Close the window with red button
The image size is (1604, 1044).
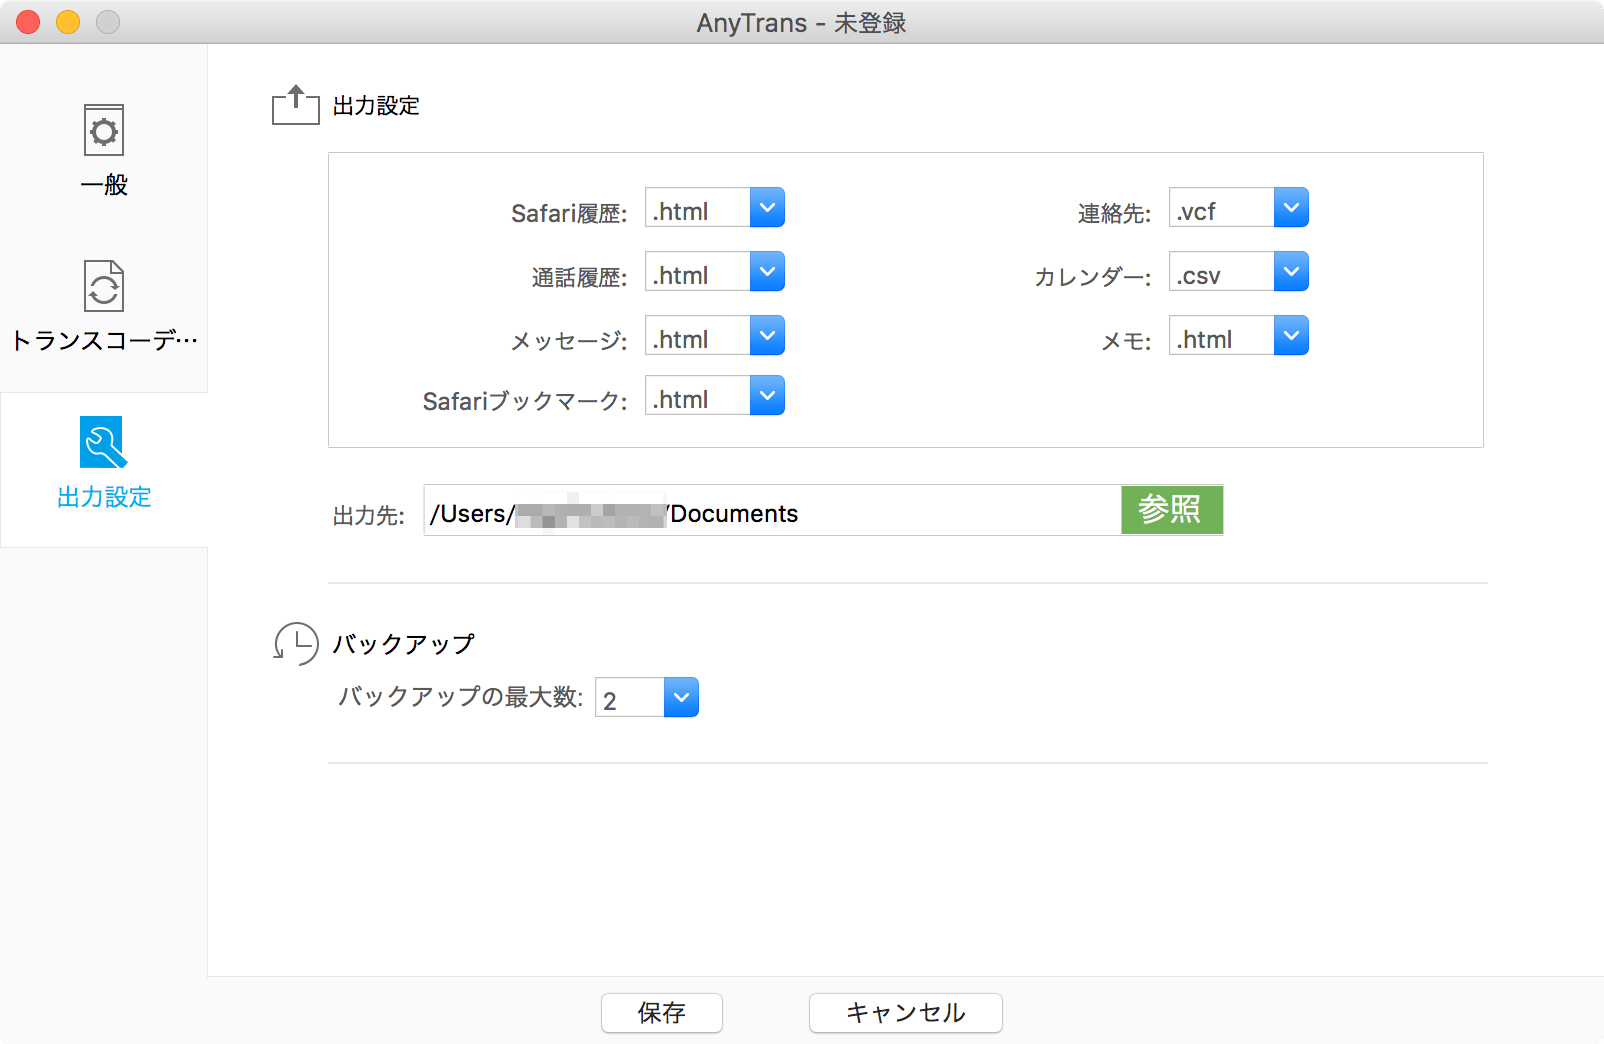(x=28, y=22)
